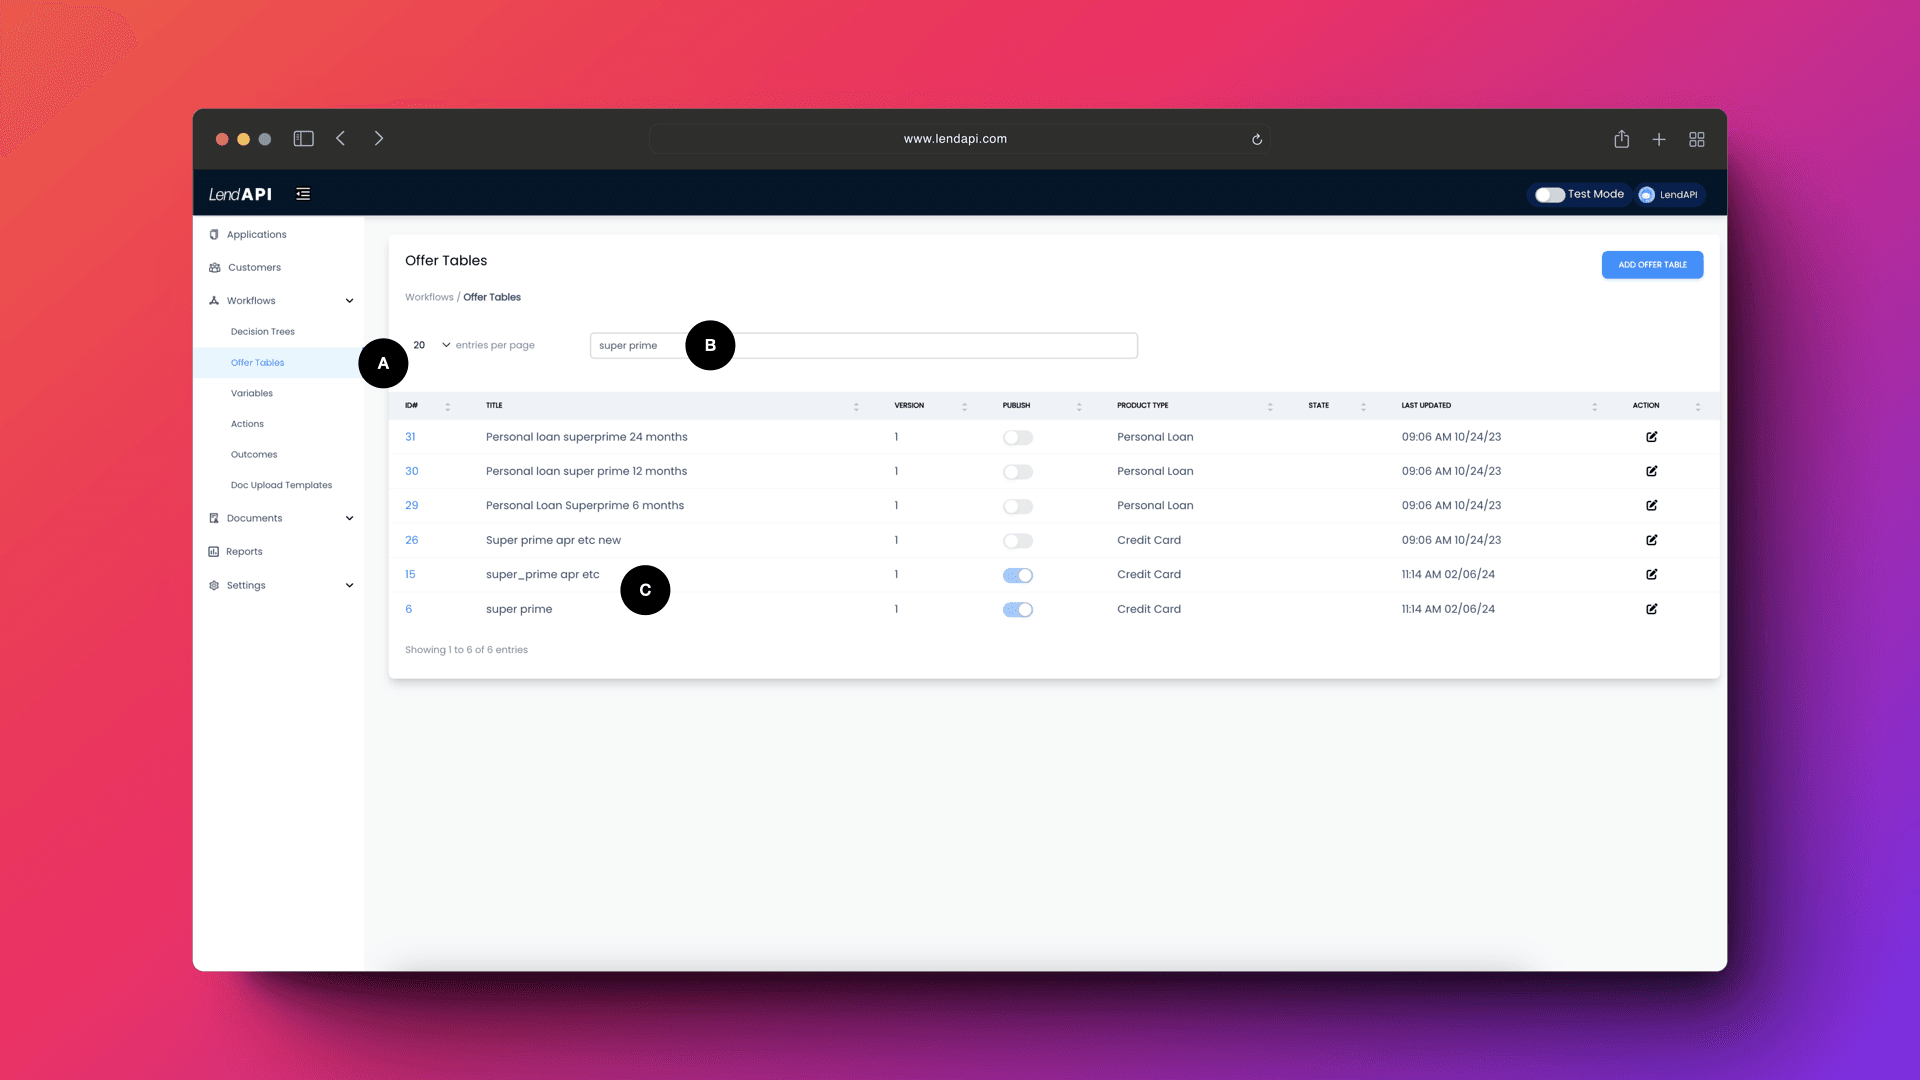
Task: Open the Offer Tables menu item
Action: click(258, 363)
